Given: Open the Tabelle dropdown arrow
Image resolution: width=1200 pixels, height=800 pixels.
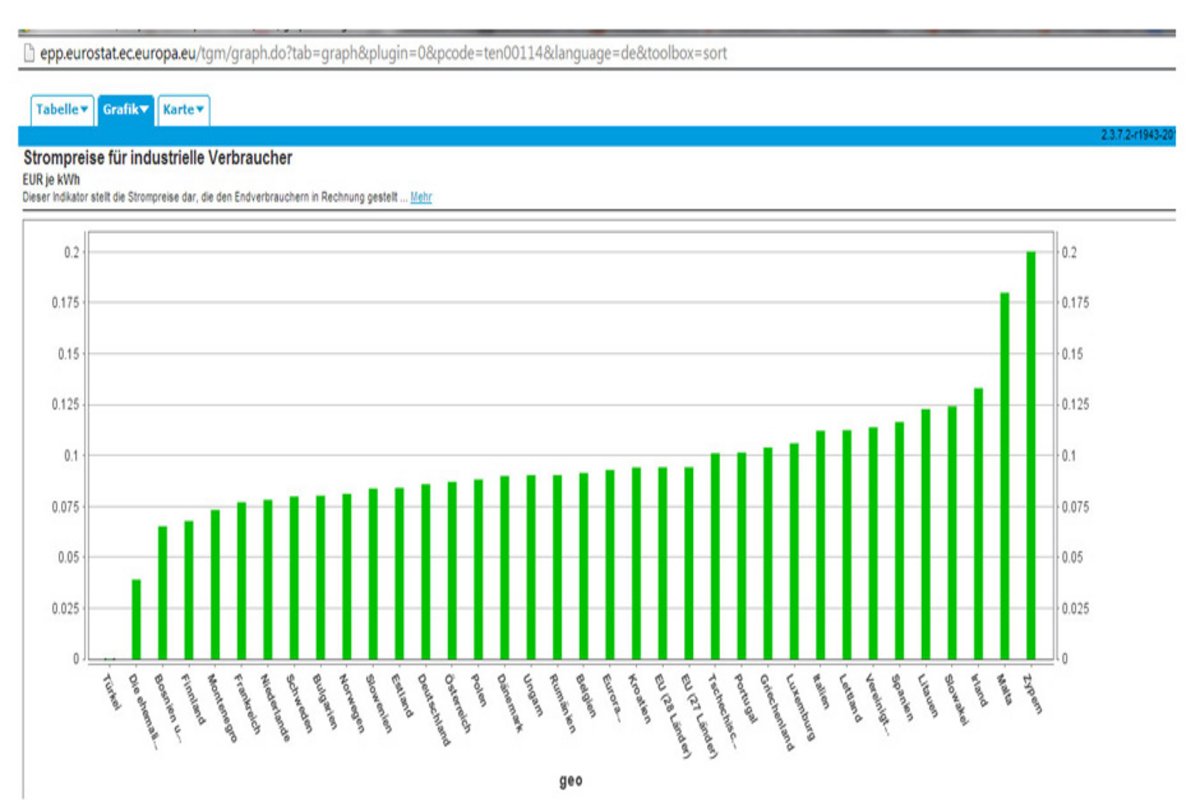Looking at the screenshot, I should (x=84, y=110).
